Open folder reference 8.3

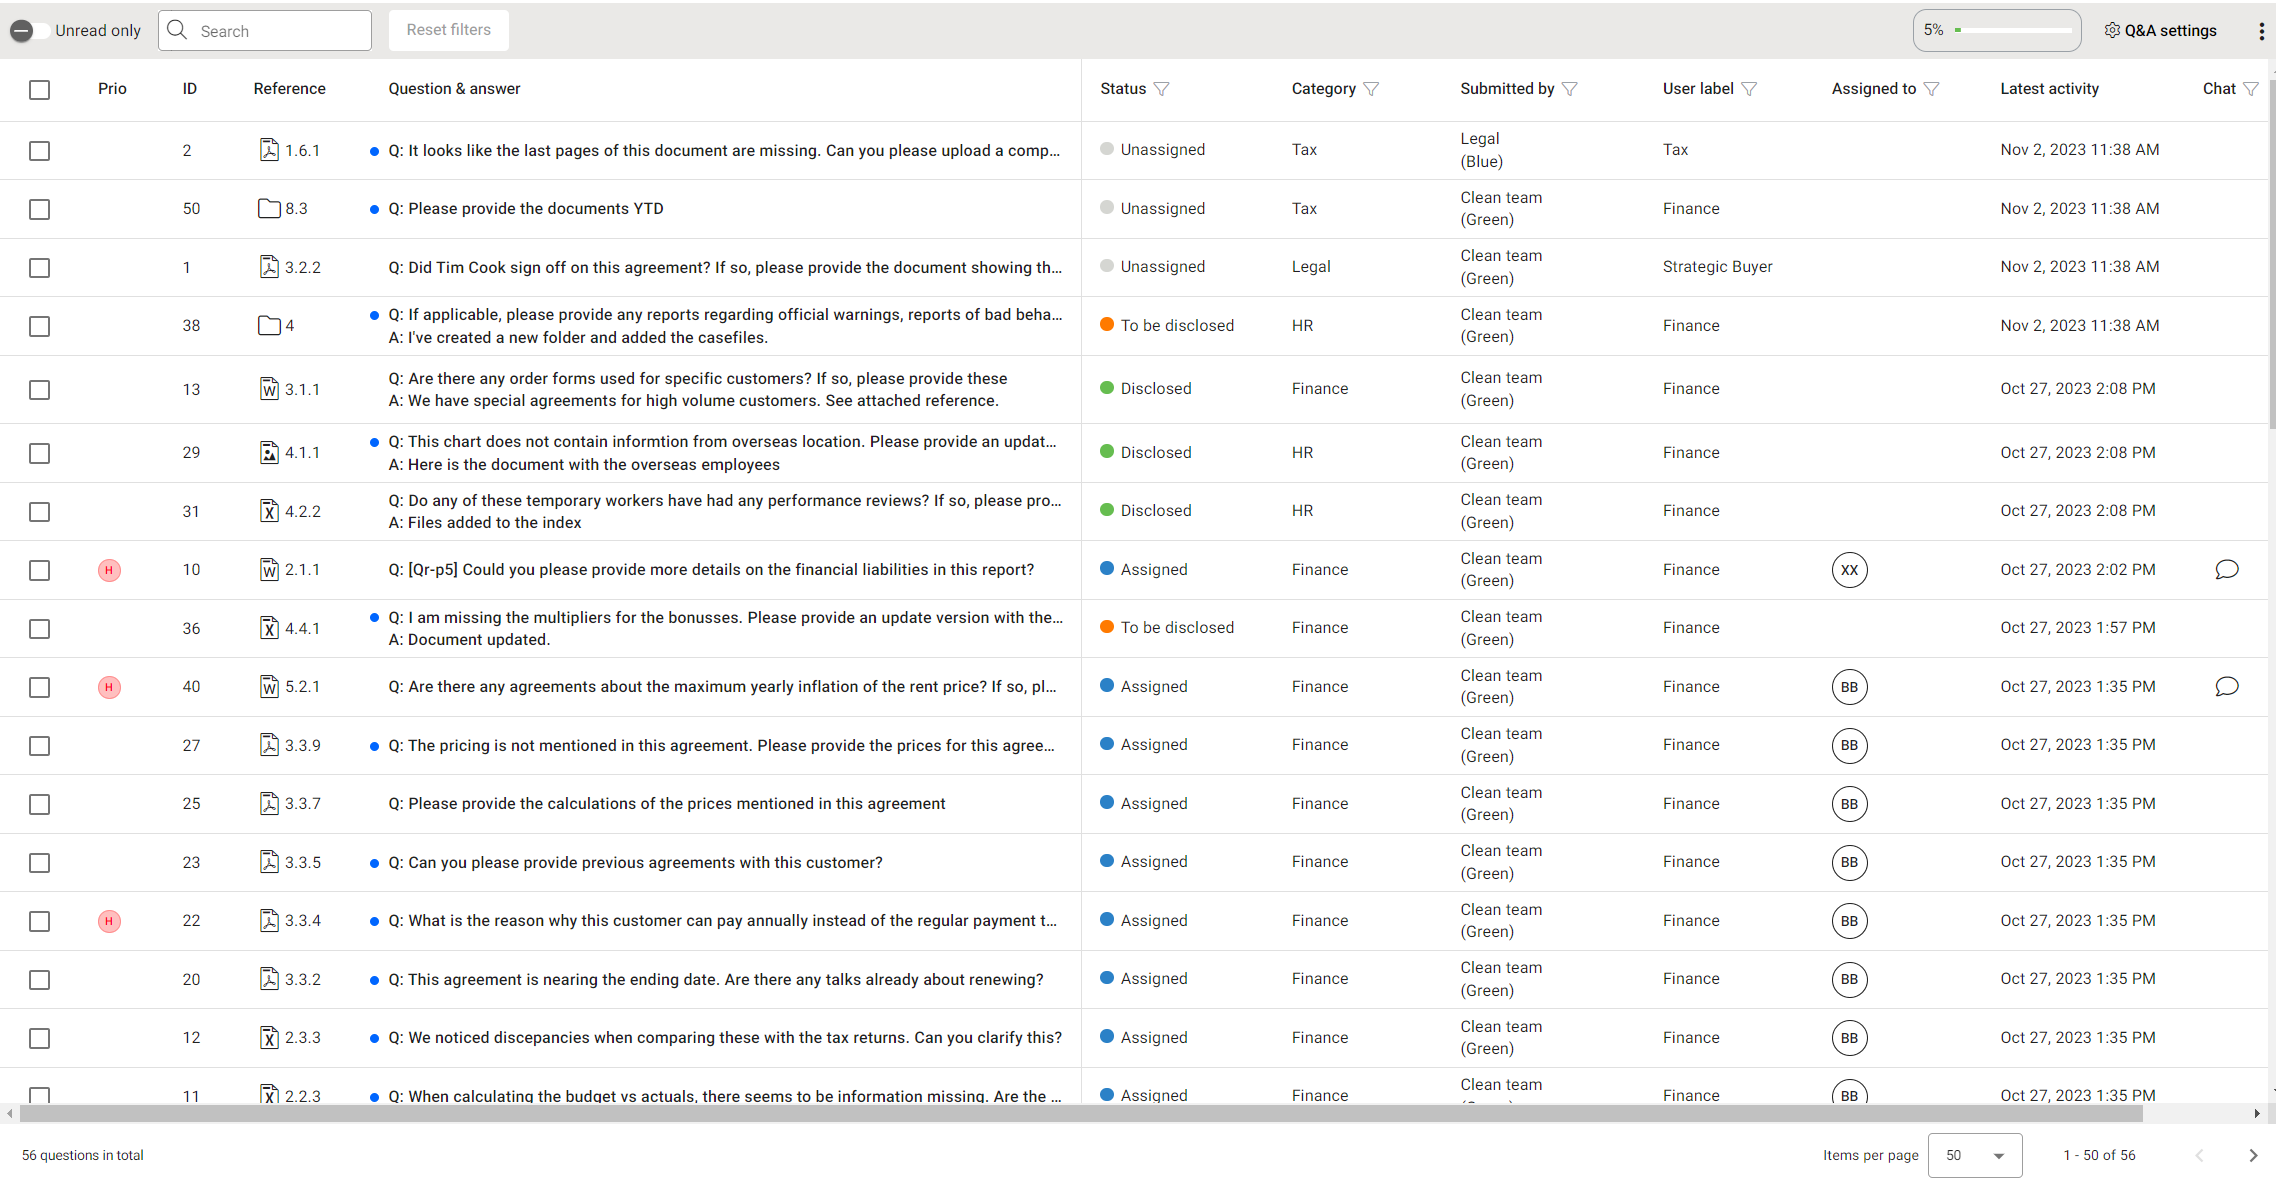283,209
